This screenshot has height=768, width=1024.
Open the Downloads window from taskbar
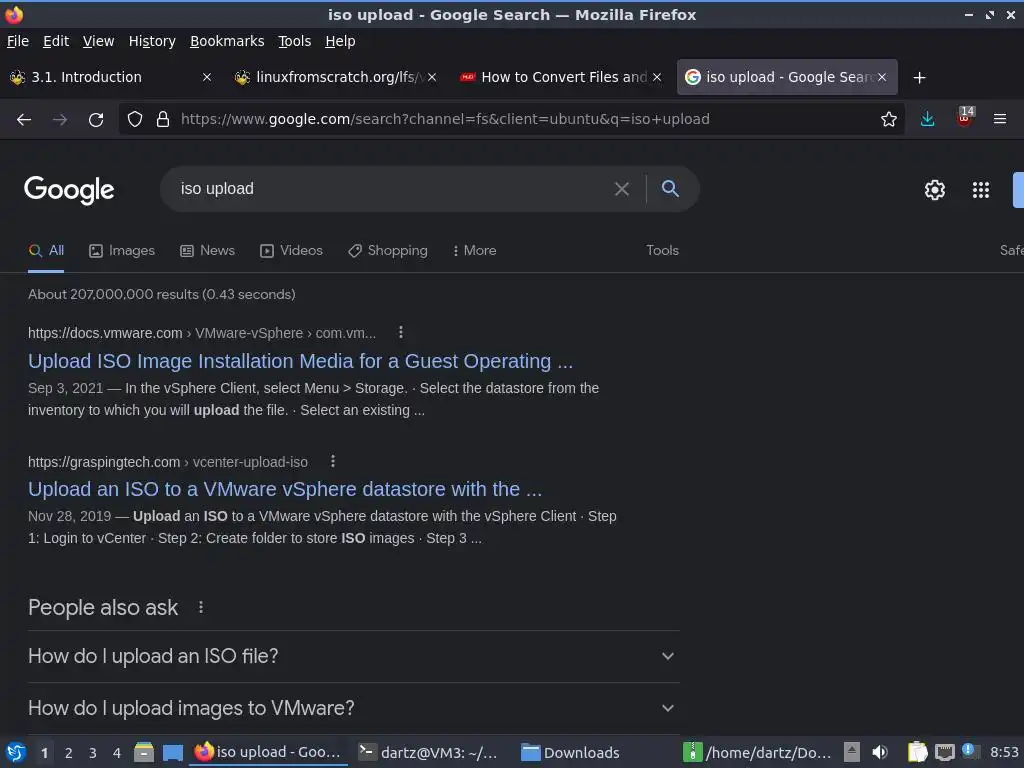point(570,753)
